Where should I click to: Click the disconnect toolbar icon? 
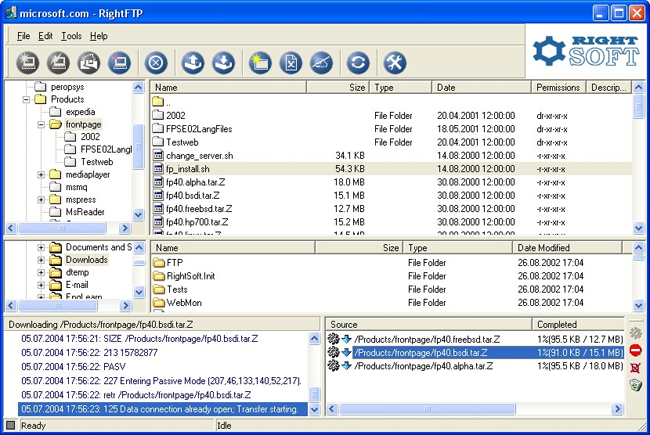(x=120, y=63)
